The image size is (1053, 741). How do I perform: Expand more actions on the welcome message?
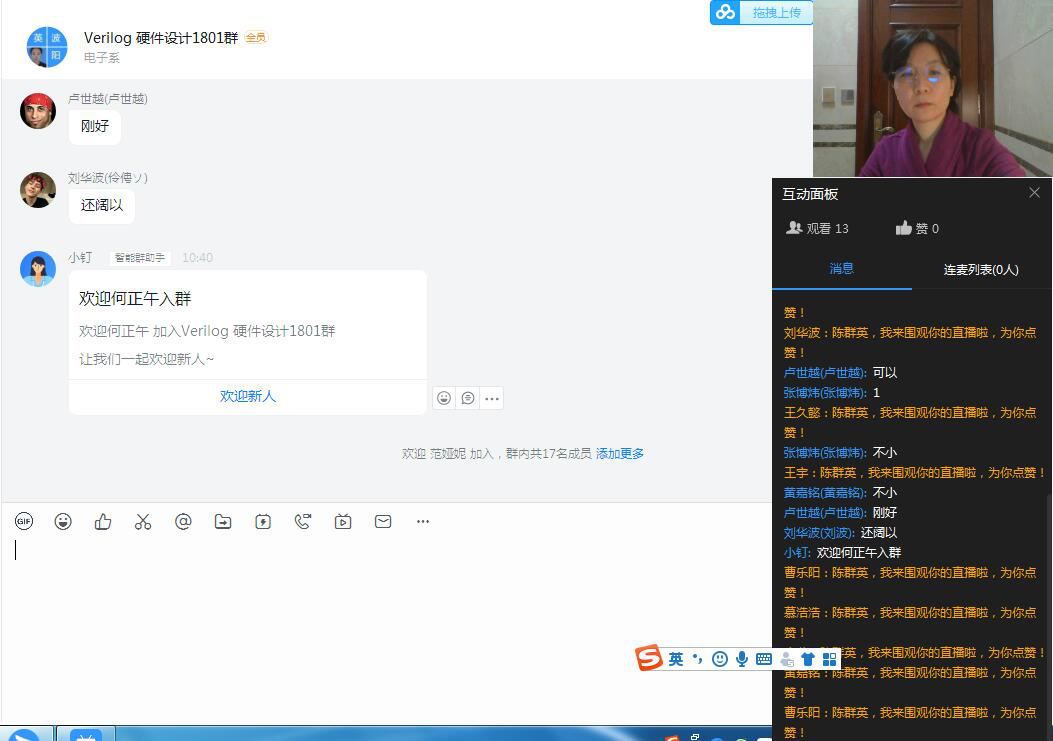click(x=491, y=398)
